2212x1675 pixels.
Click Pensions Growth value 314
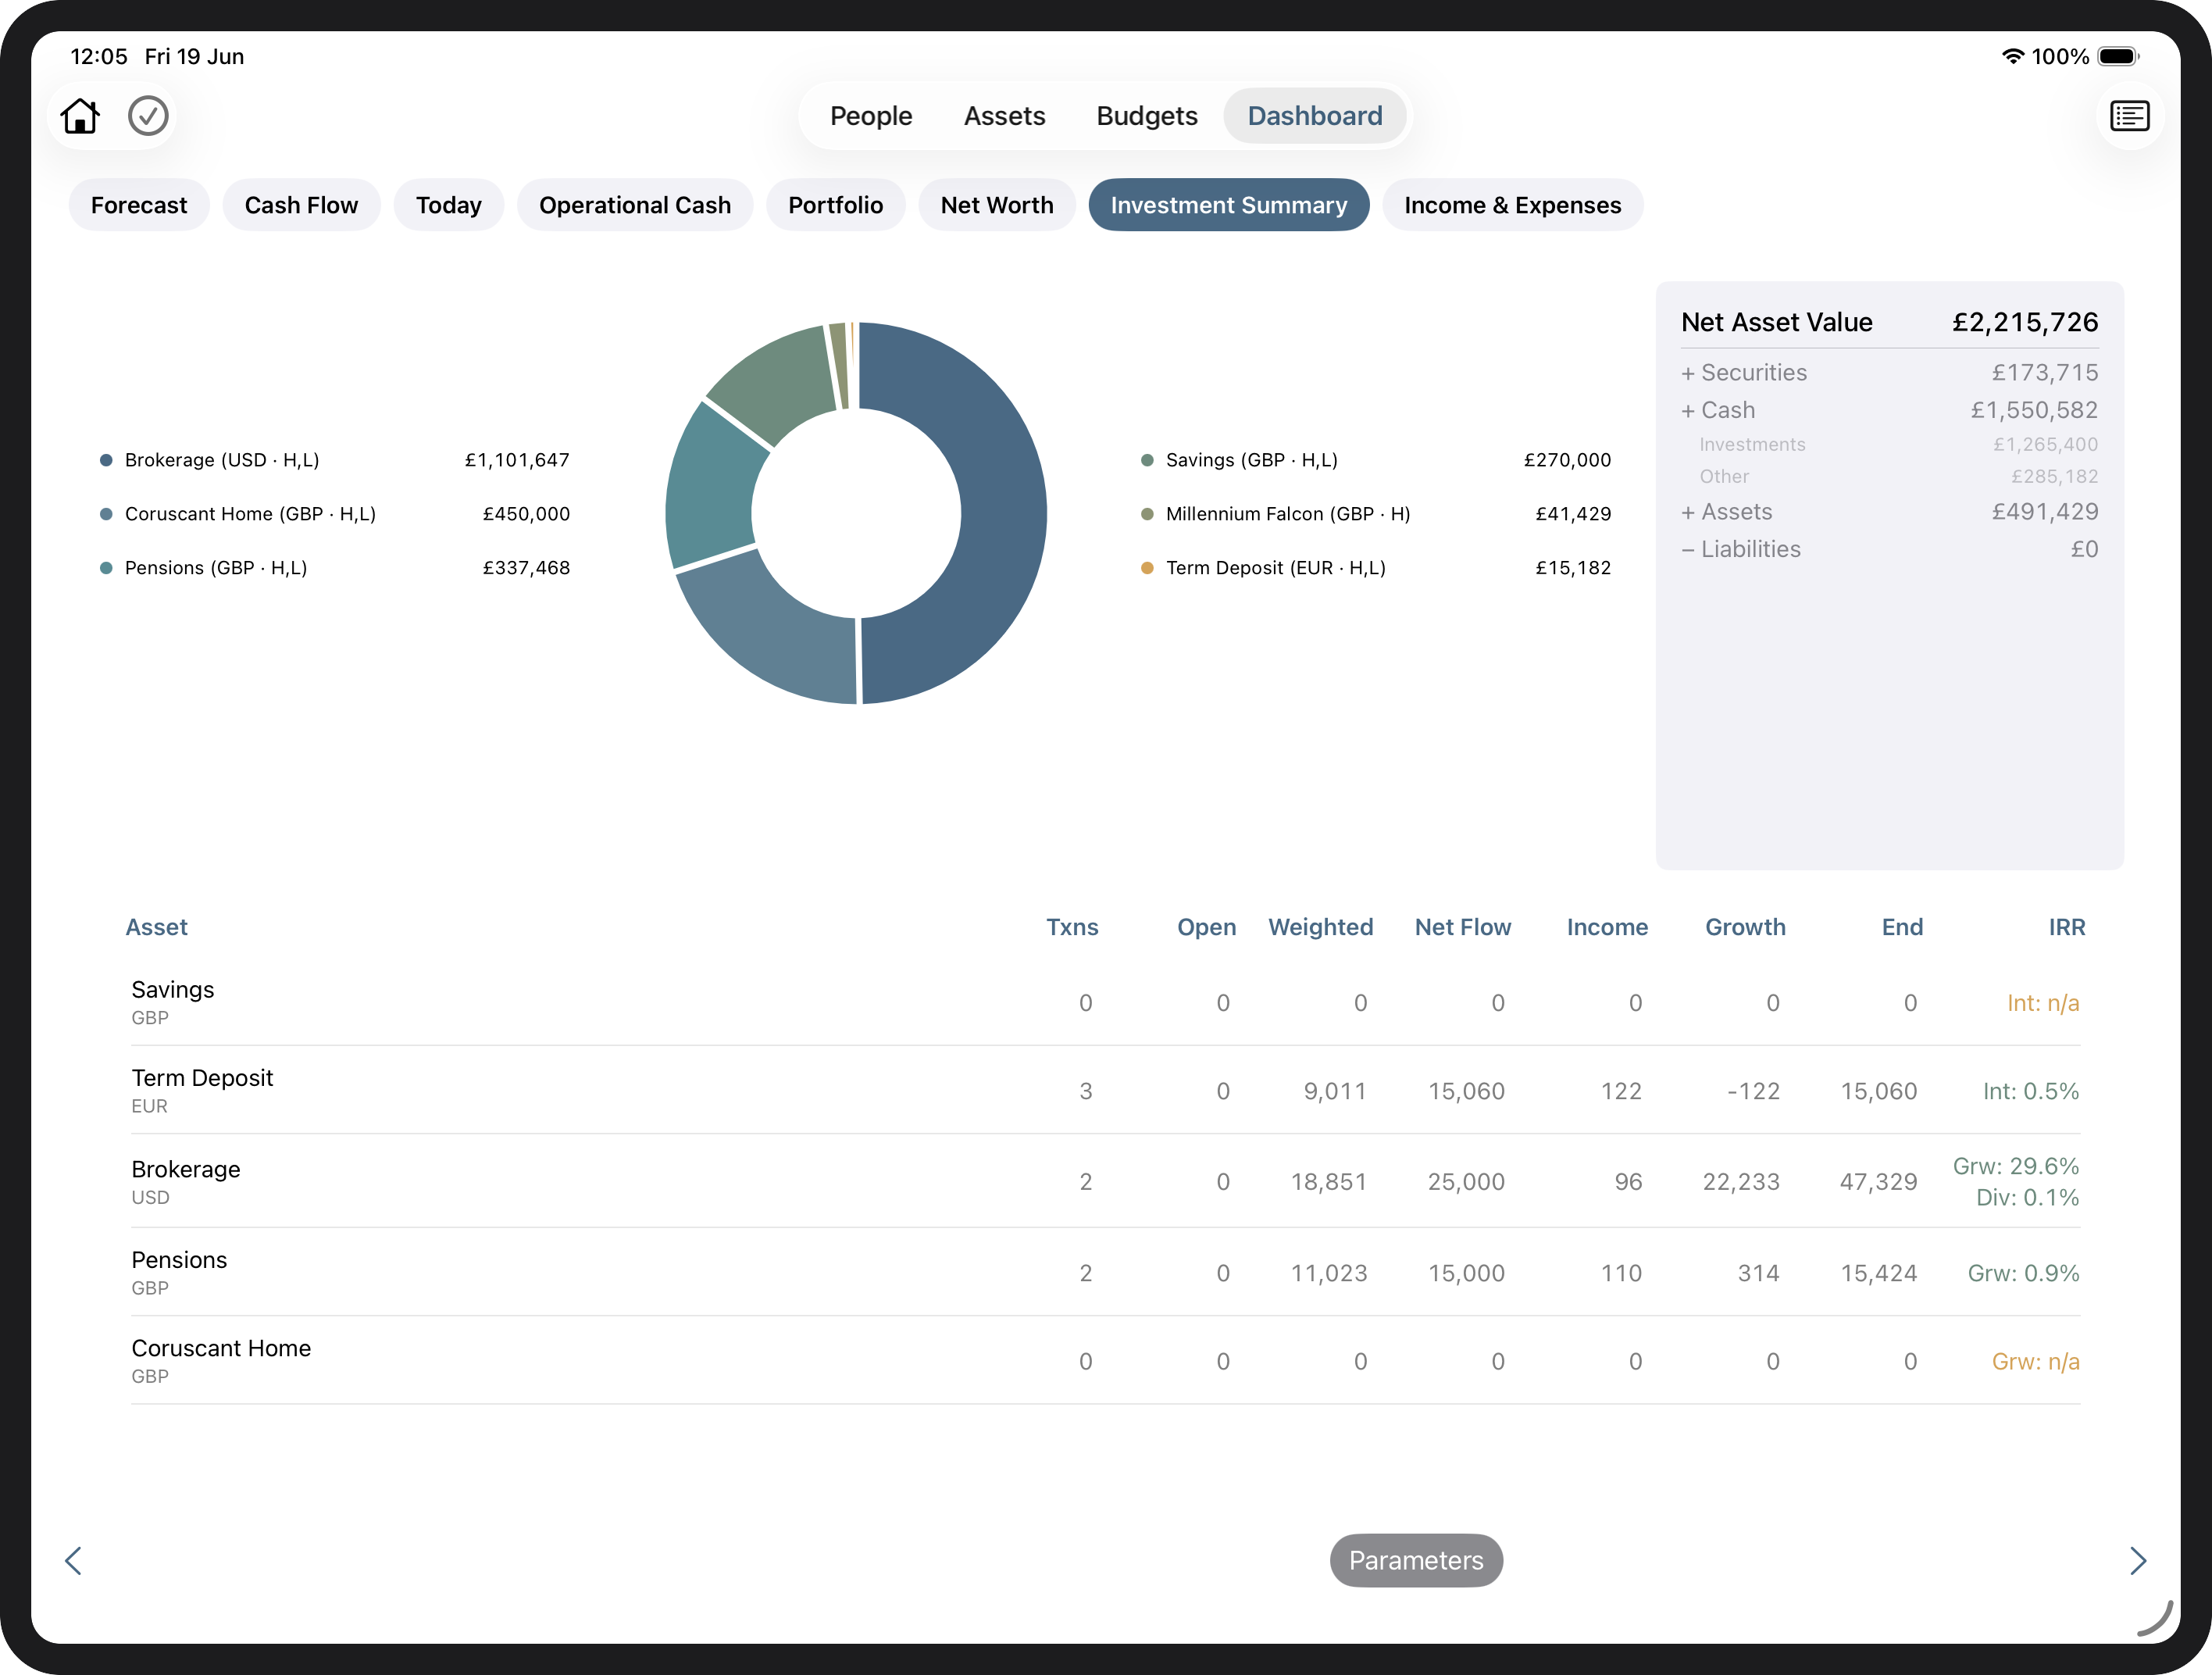[1758, 1273]
